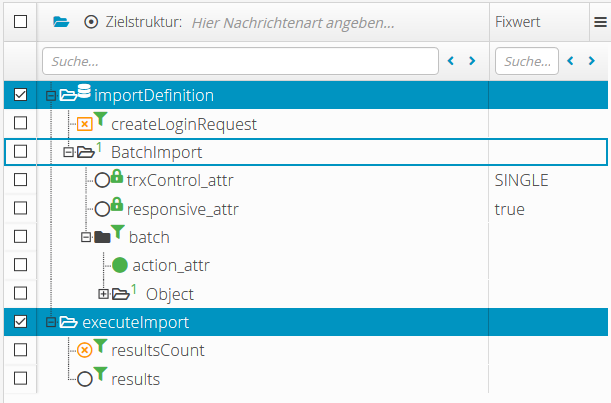The height and width of the screenshot is (403, 611).
Task: Click the green circle icon of action_attr
Action: tap(120, 266)
